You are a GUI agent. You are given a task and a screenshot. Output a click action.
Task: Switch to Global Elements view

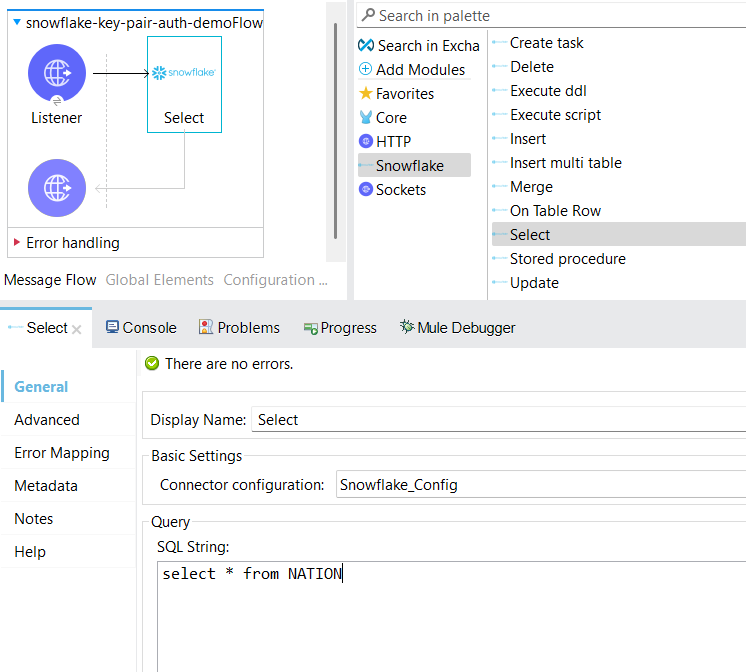[x=159, y=280]
